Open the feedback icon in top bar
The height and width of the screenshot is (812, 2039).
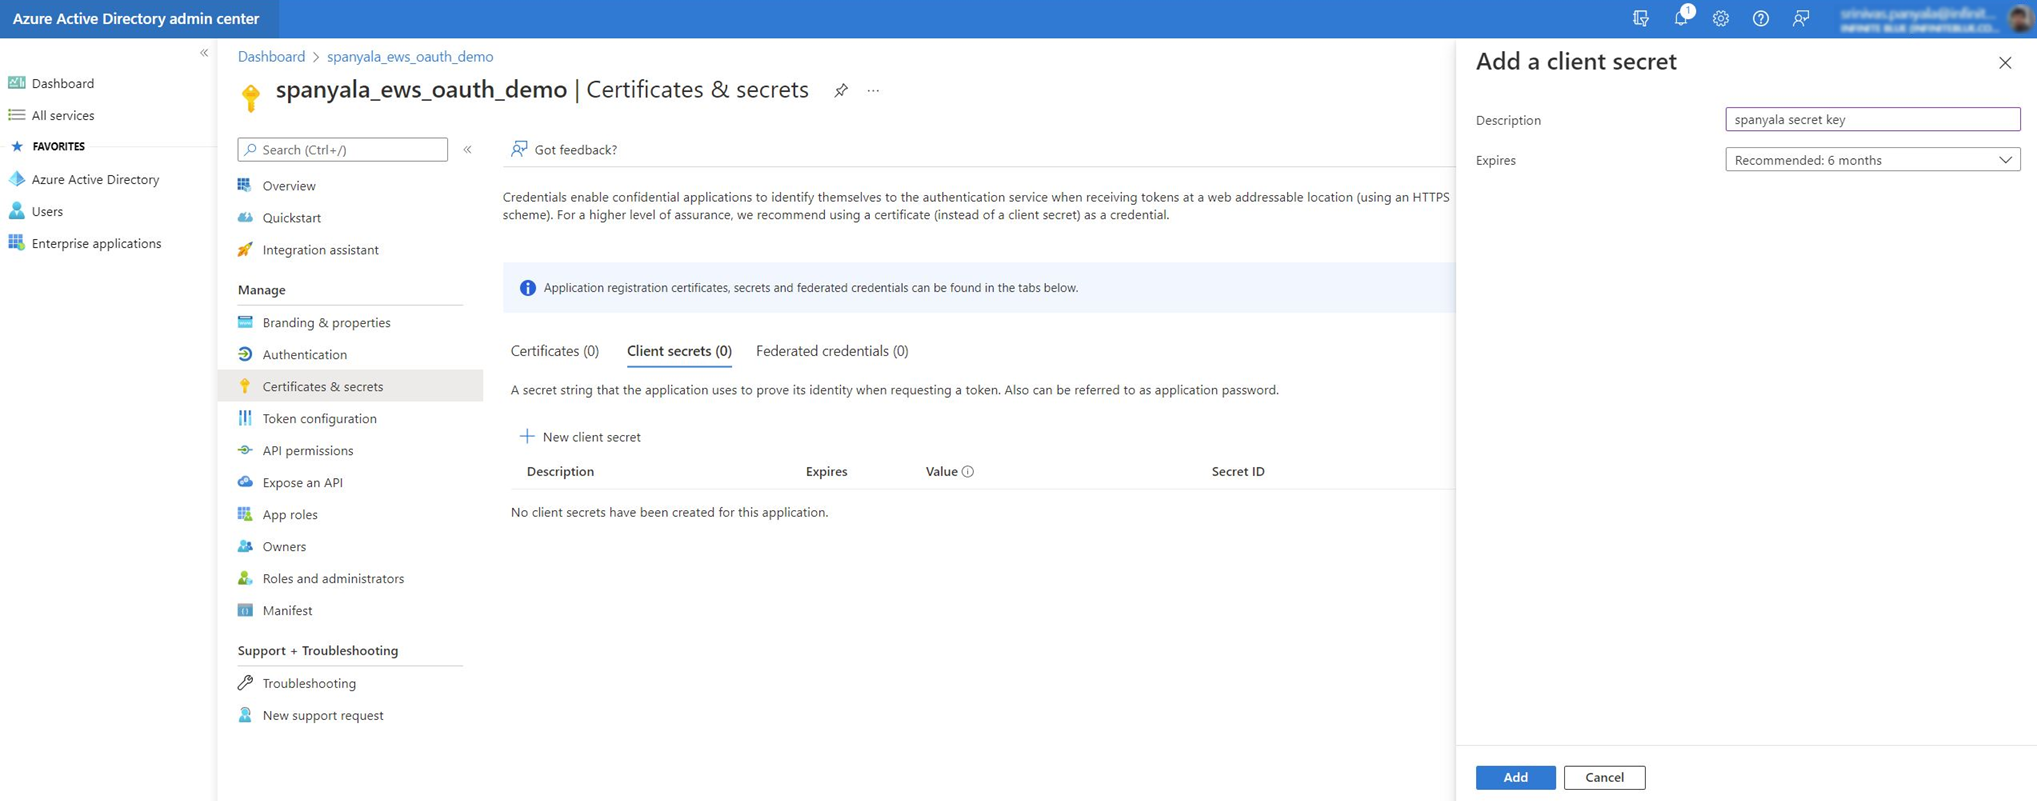1801,19
